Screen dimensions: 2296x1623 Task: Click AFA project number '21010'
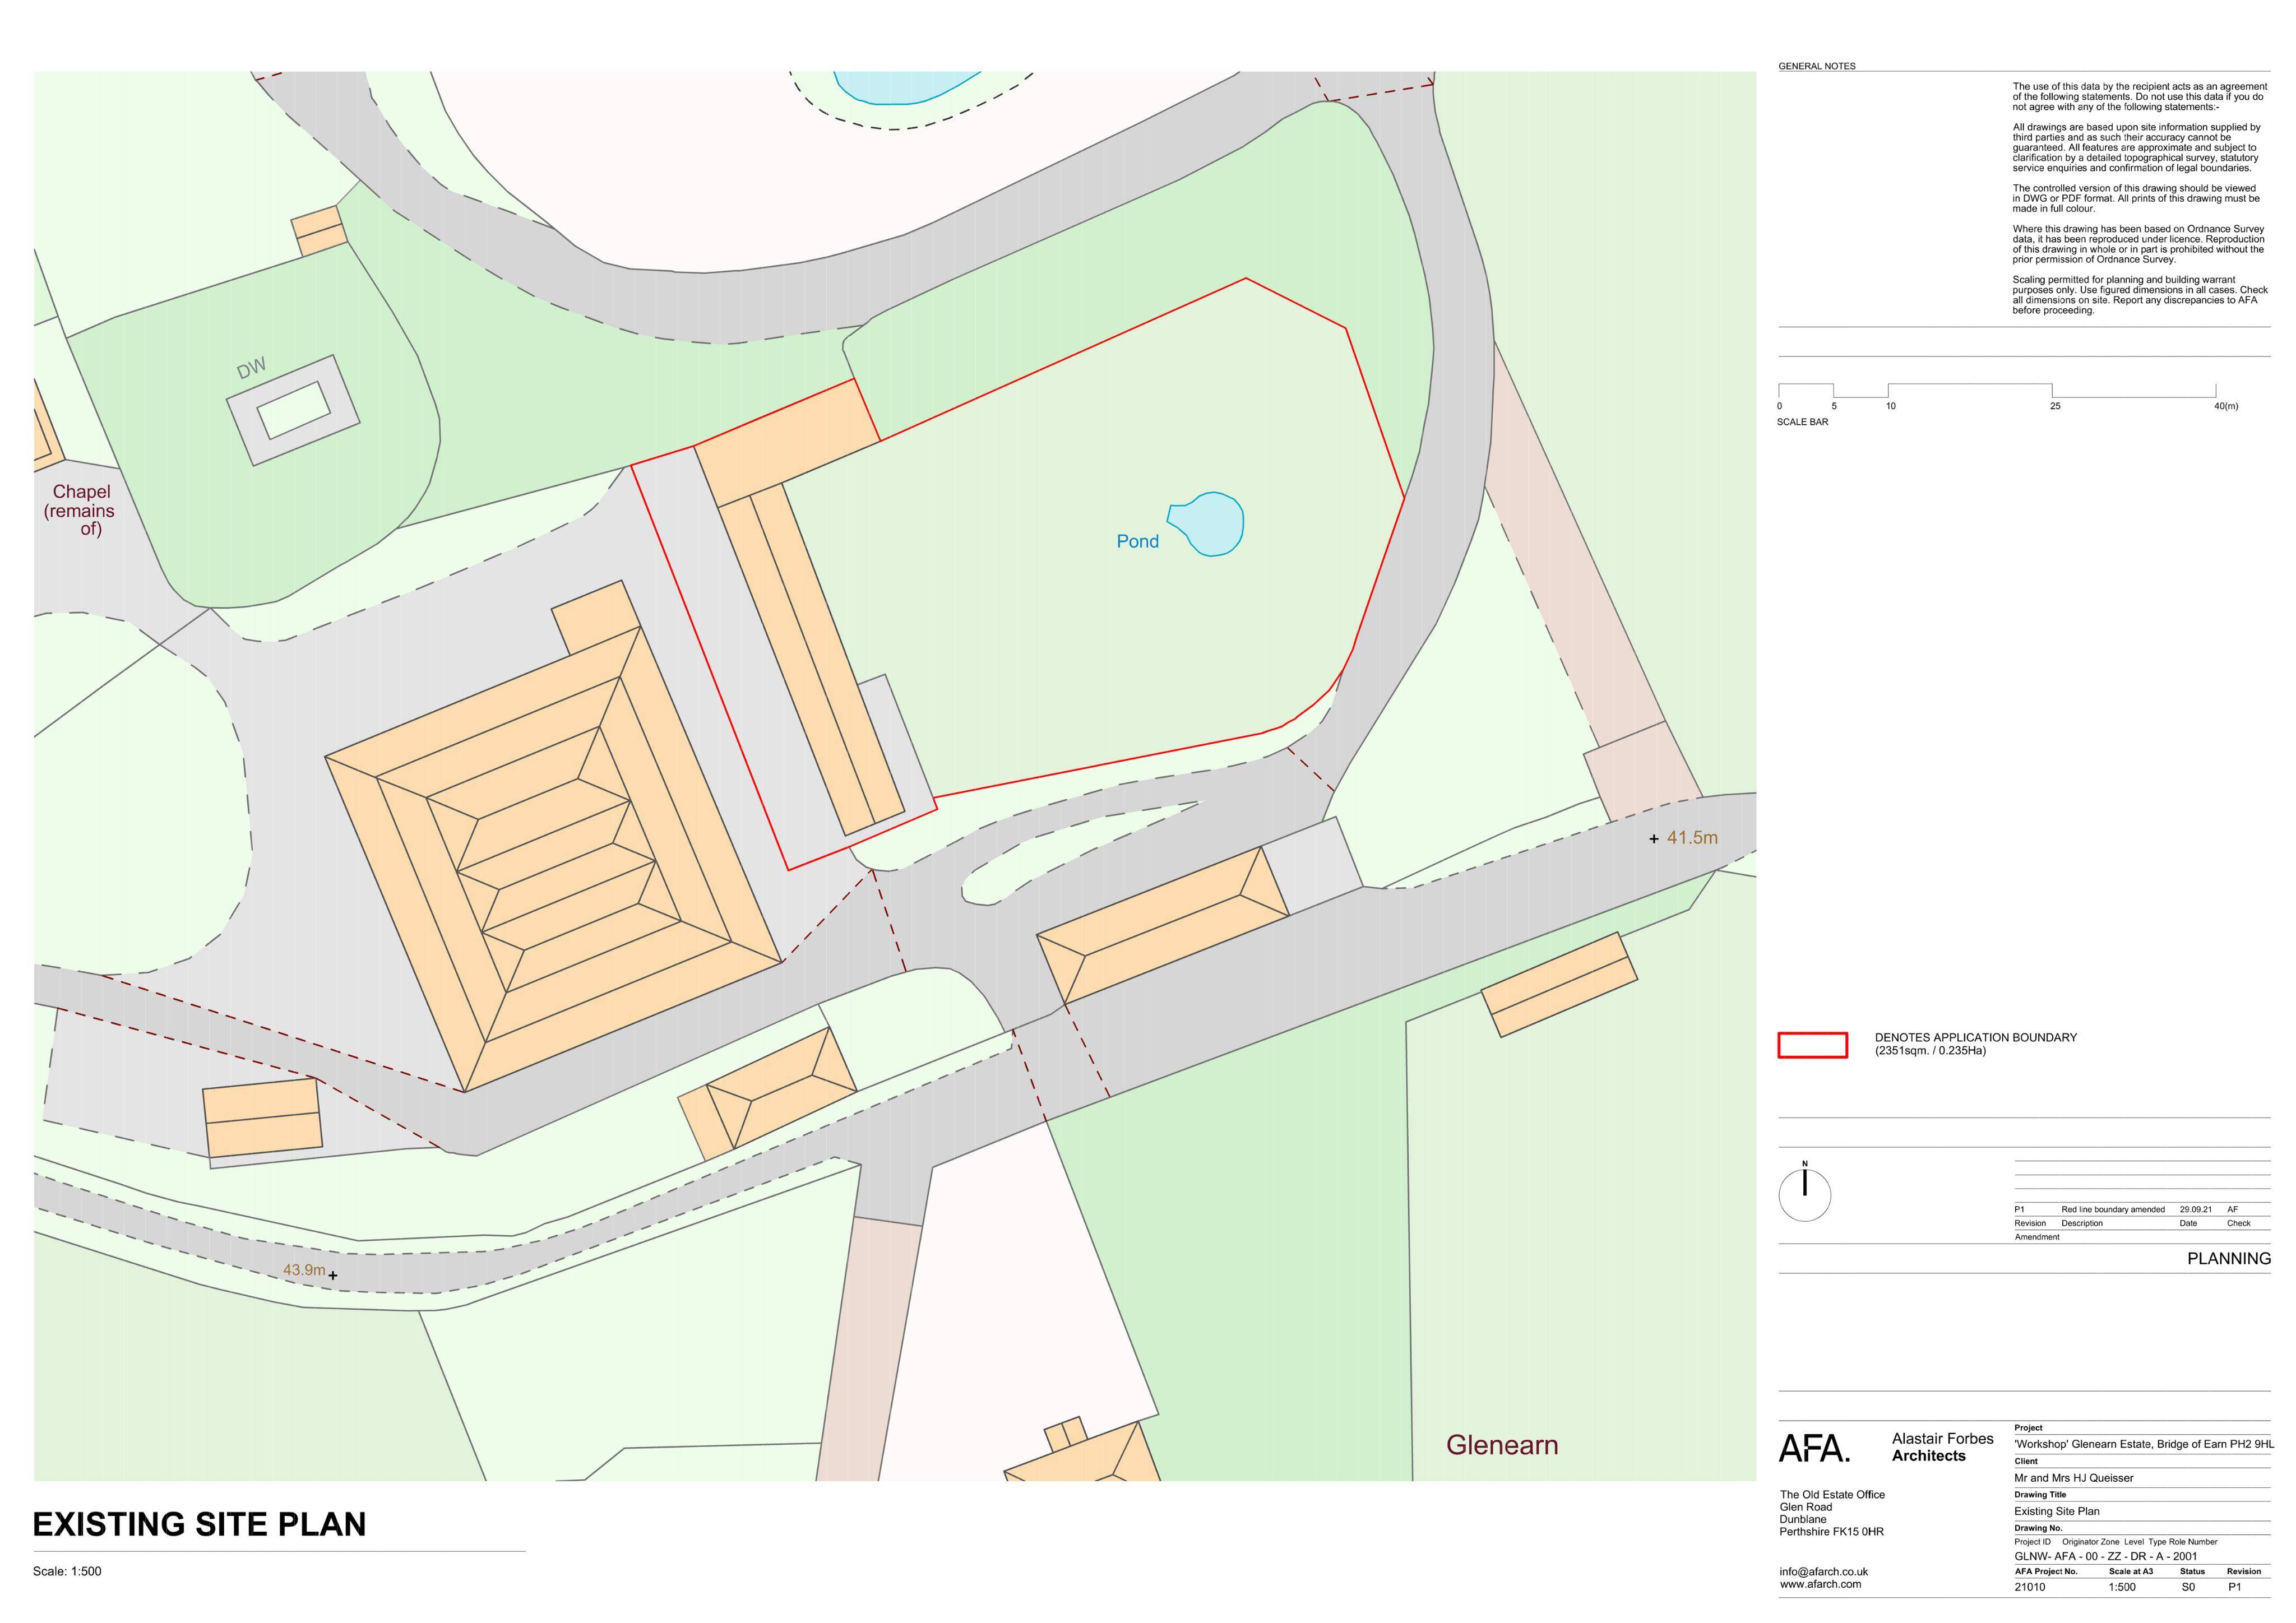(x=2029, y=1587)
